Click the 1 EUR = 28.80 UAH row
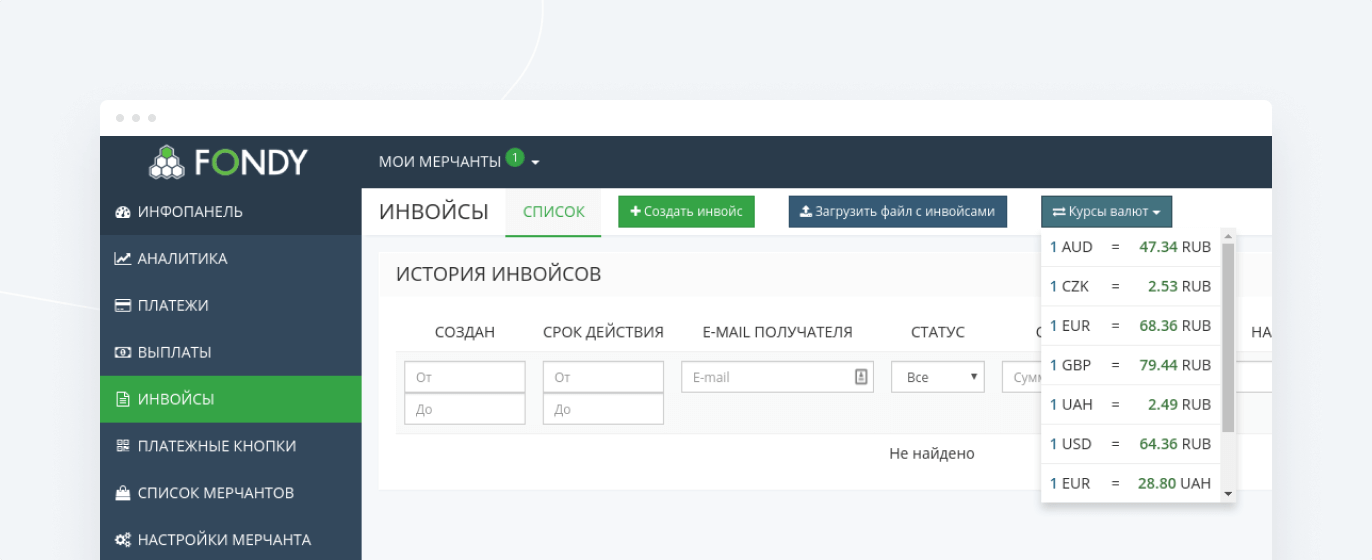The width and height of the screenshot is (1372, 560). pyautogui.click(x=1131, y=483)
